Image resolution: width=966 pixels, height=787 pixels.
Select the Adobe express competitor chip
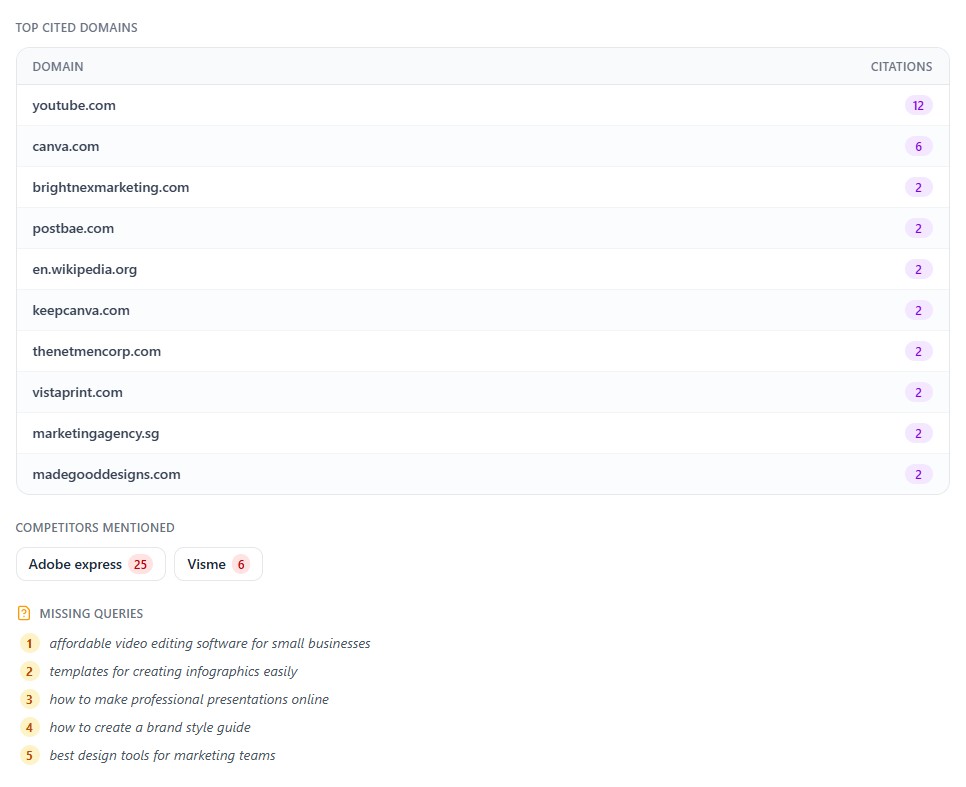[x=91, y=564]
